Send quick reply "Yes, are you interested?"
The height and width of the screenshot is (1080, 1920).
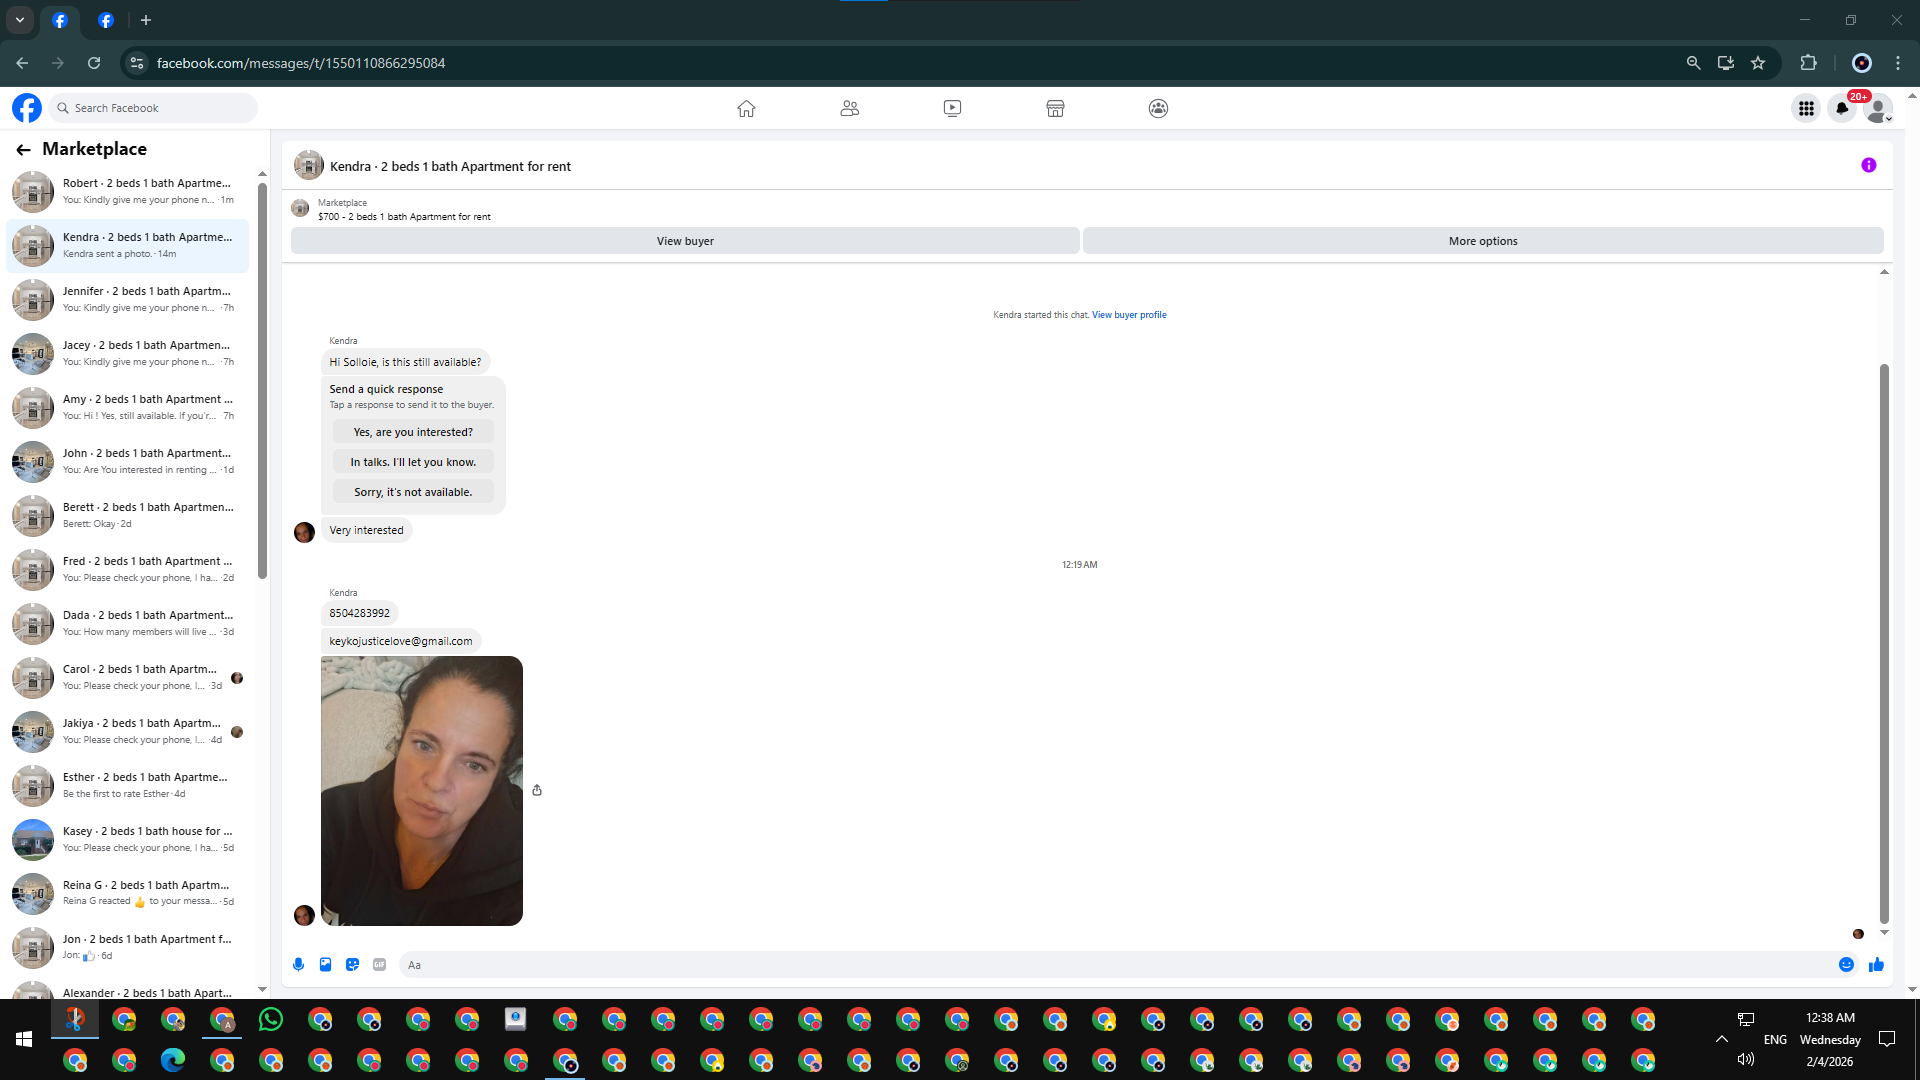pyautogui.click(x=413, y=432)
